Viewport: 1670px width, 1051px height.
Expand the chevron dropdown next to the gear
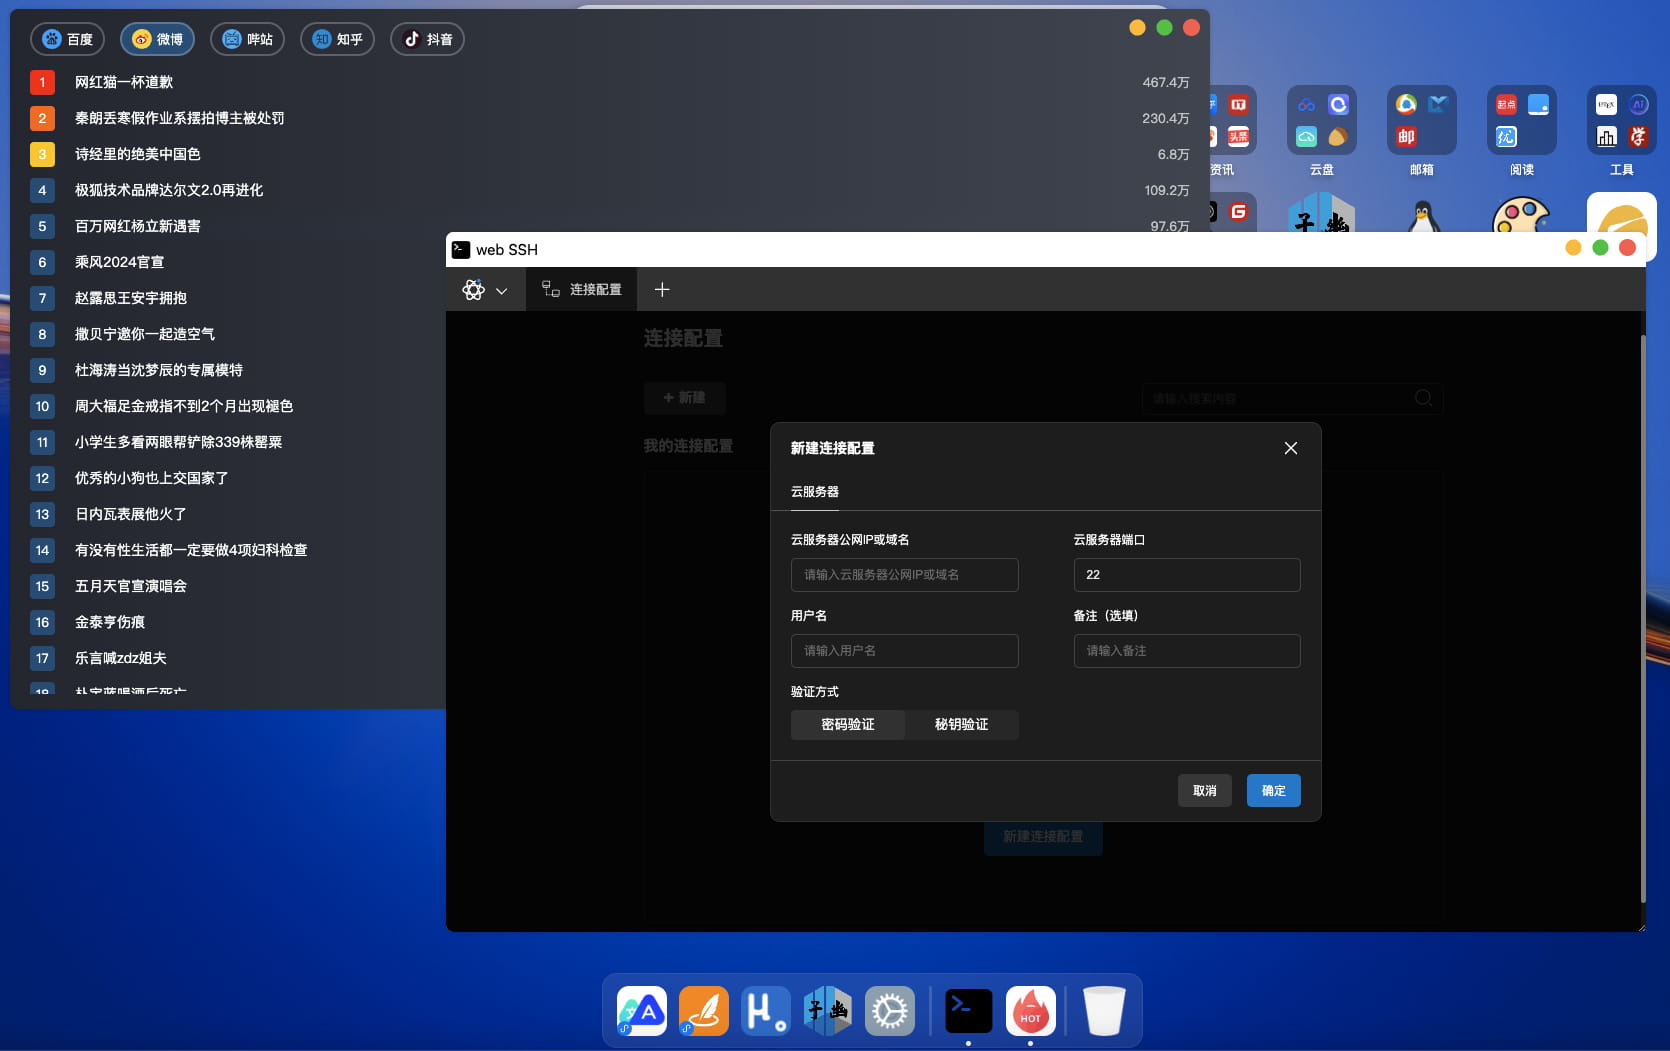pos(502,290)
